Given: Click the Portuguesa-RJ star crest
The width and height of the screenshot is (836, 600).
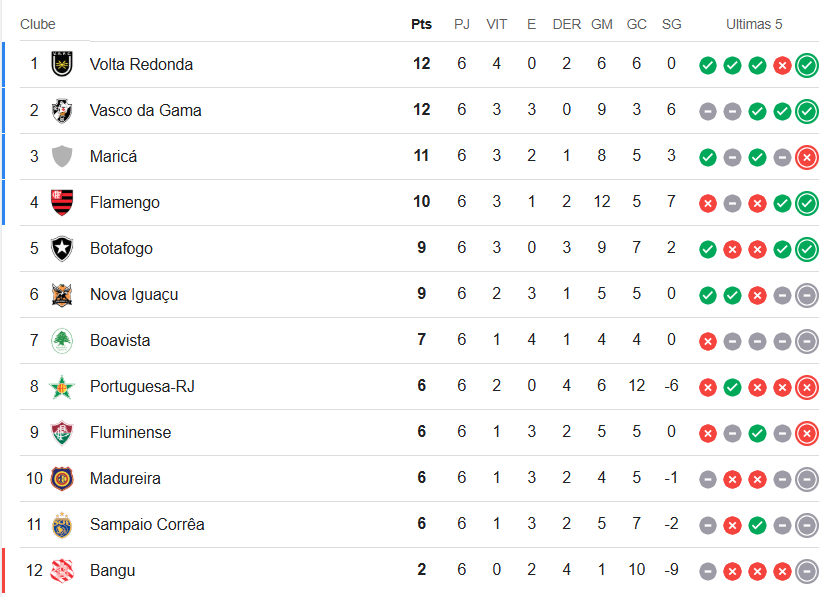Looking at the screenshot, I should [62, 387].
